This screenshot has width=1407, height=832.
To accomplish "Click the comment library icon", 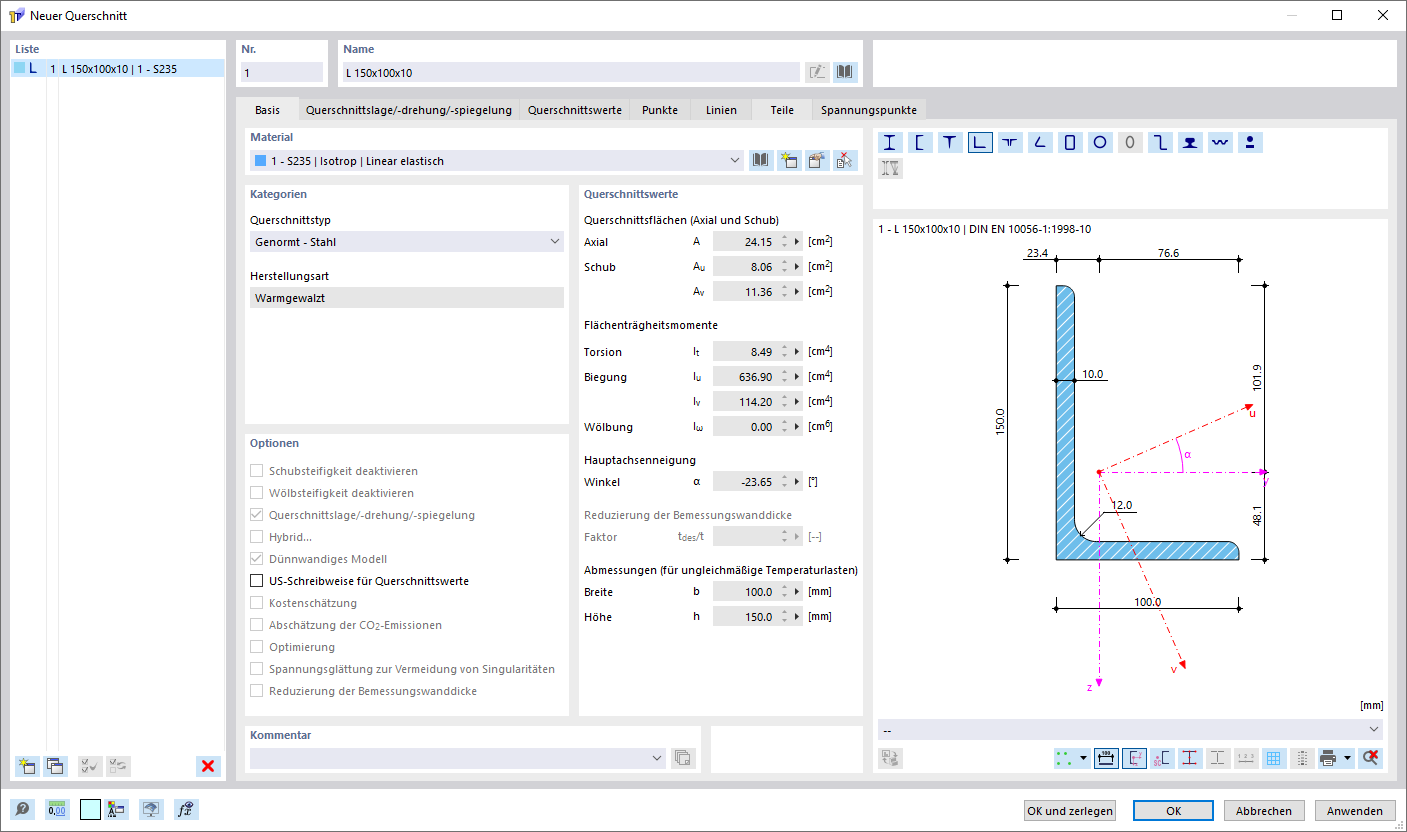I will point(683,758).
